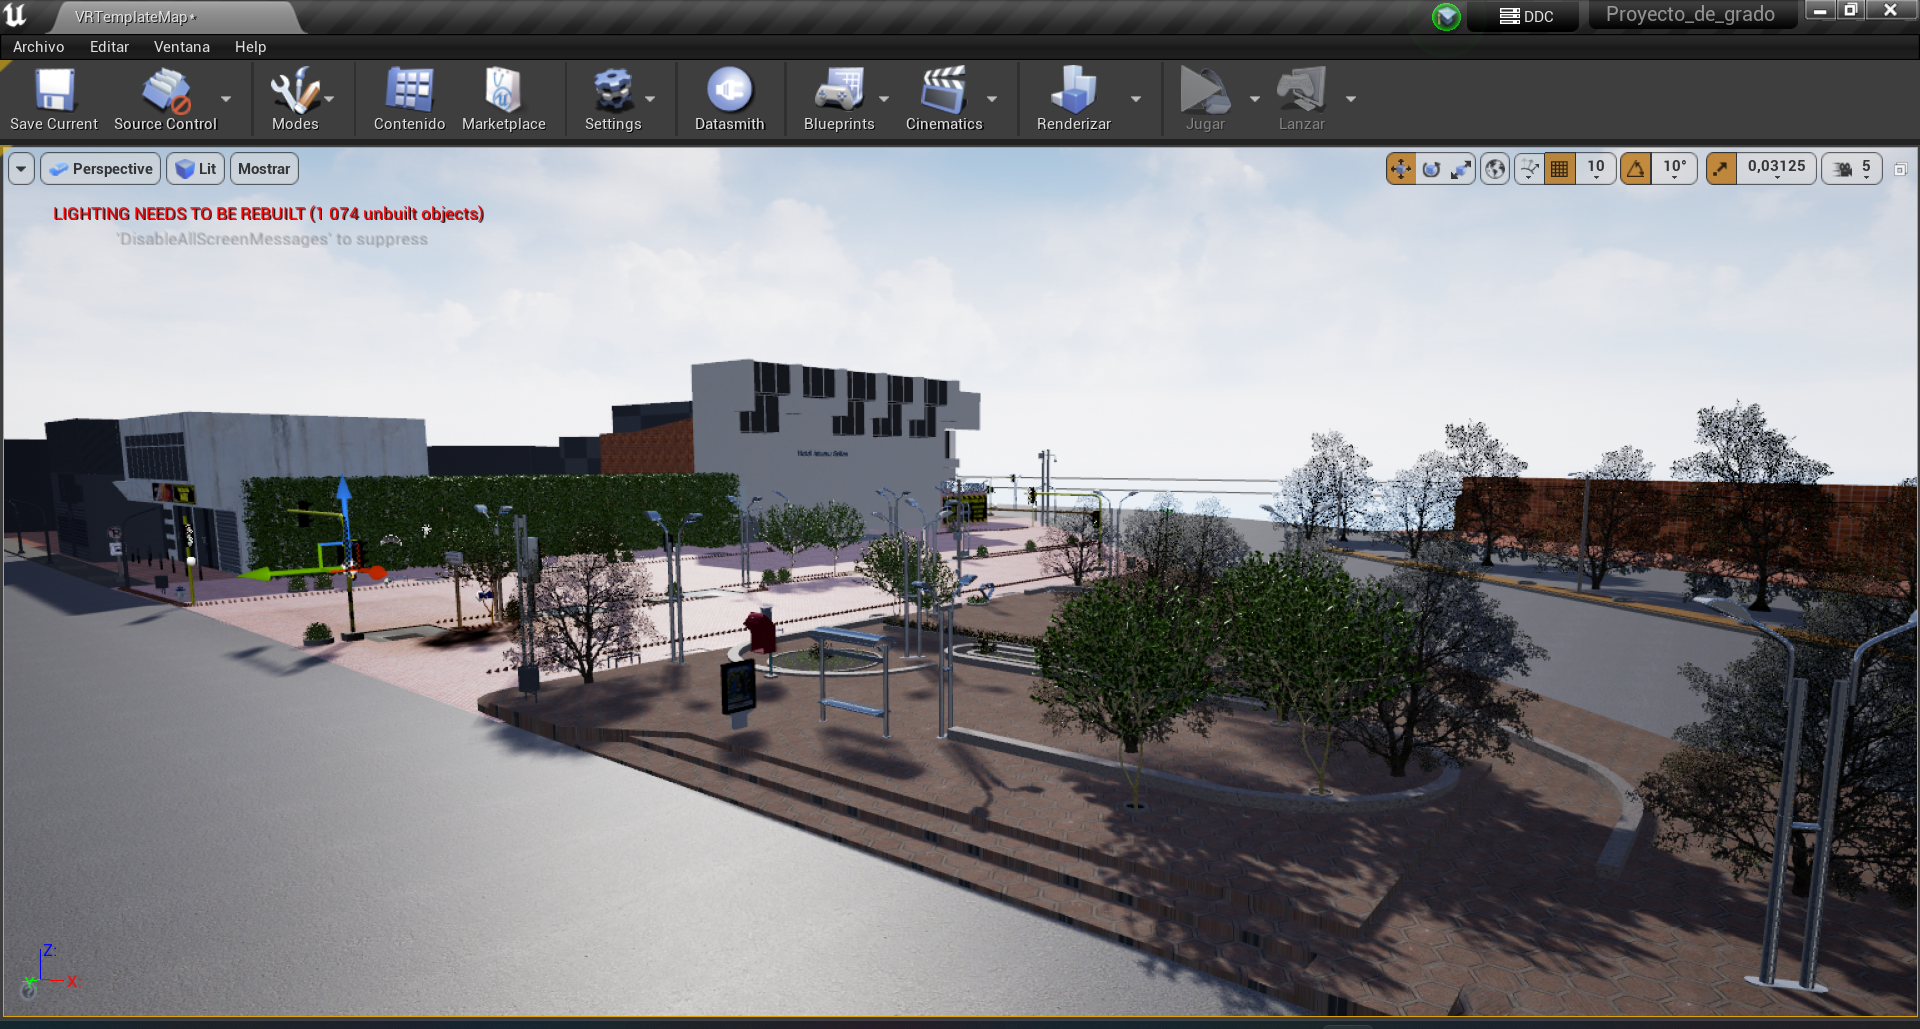1920x1029 pixels.
Task: Toggle scale snapping
Action: (1721, 169)
